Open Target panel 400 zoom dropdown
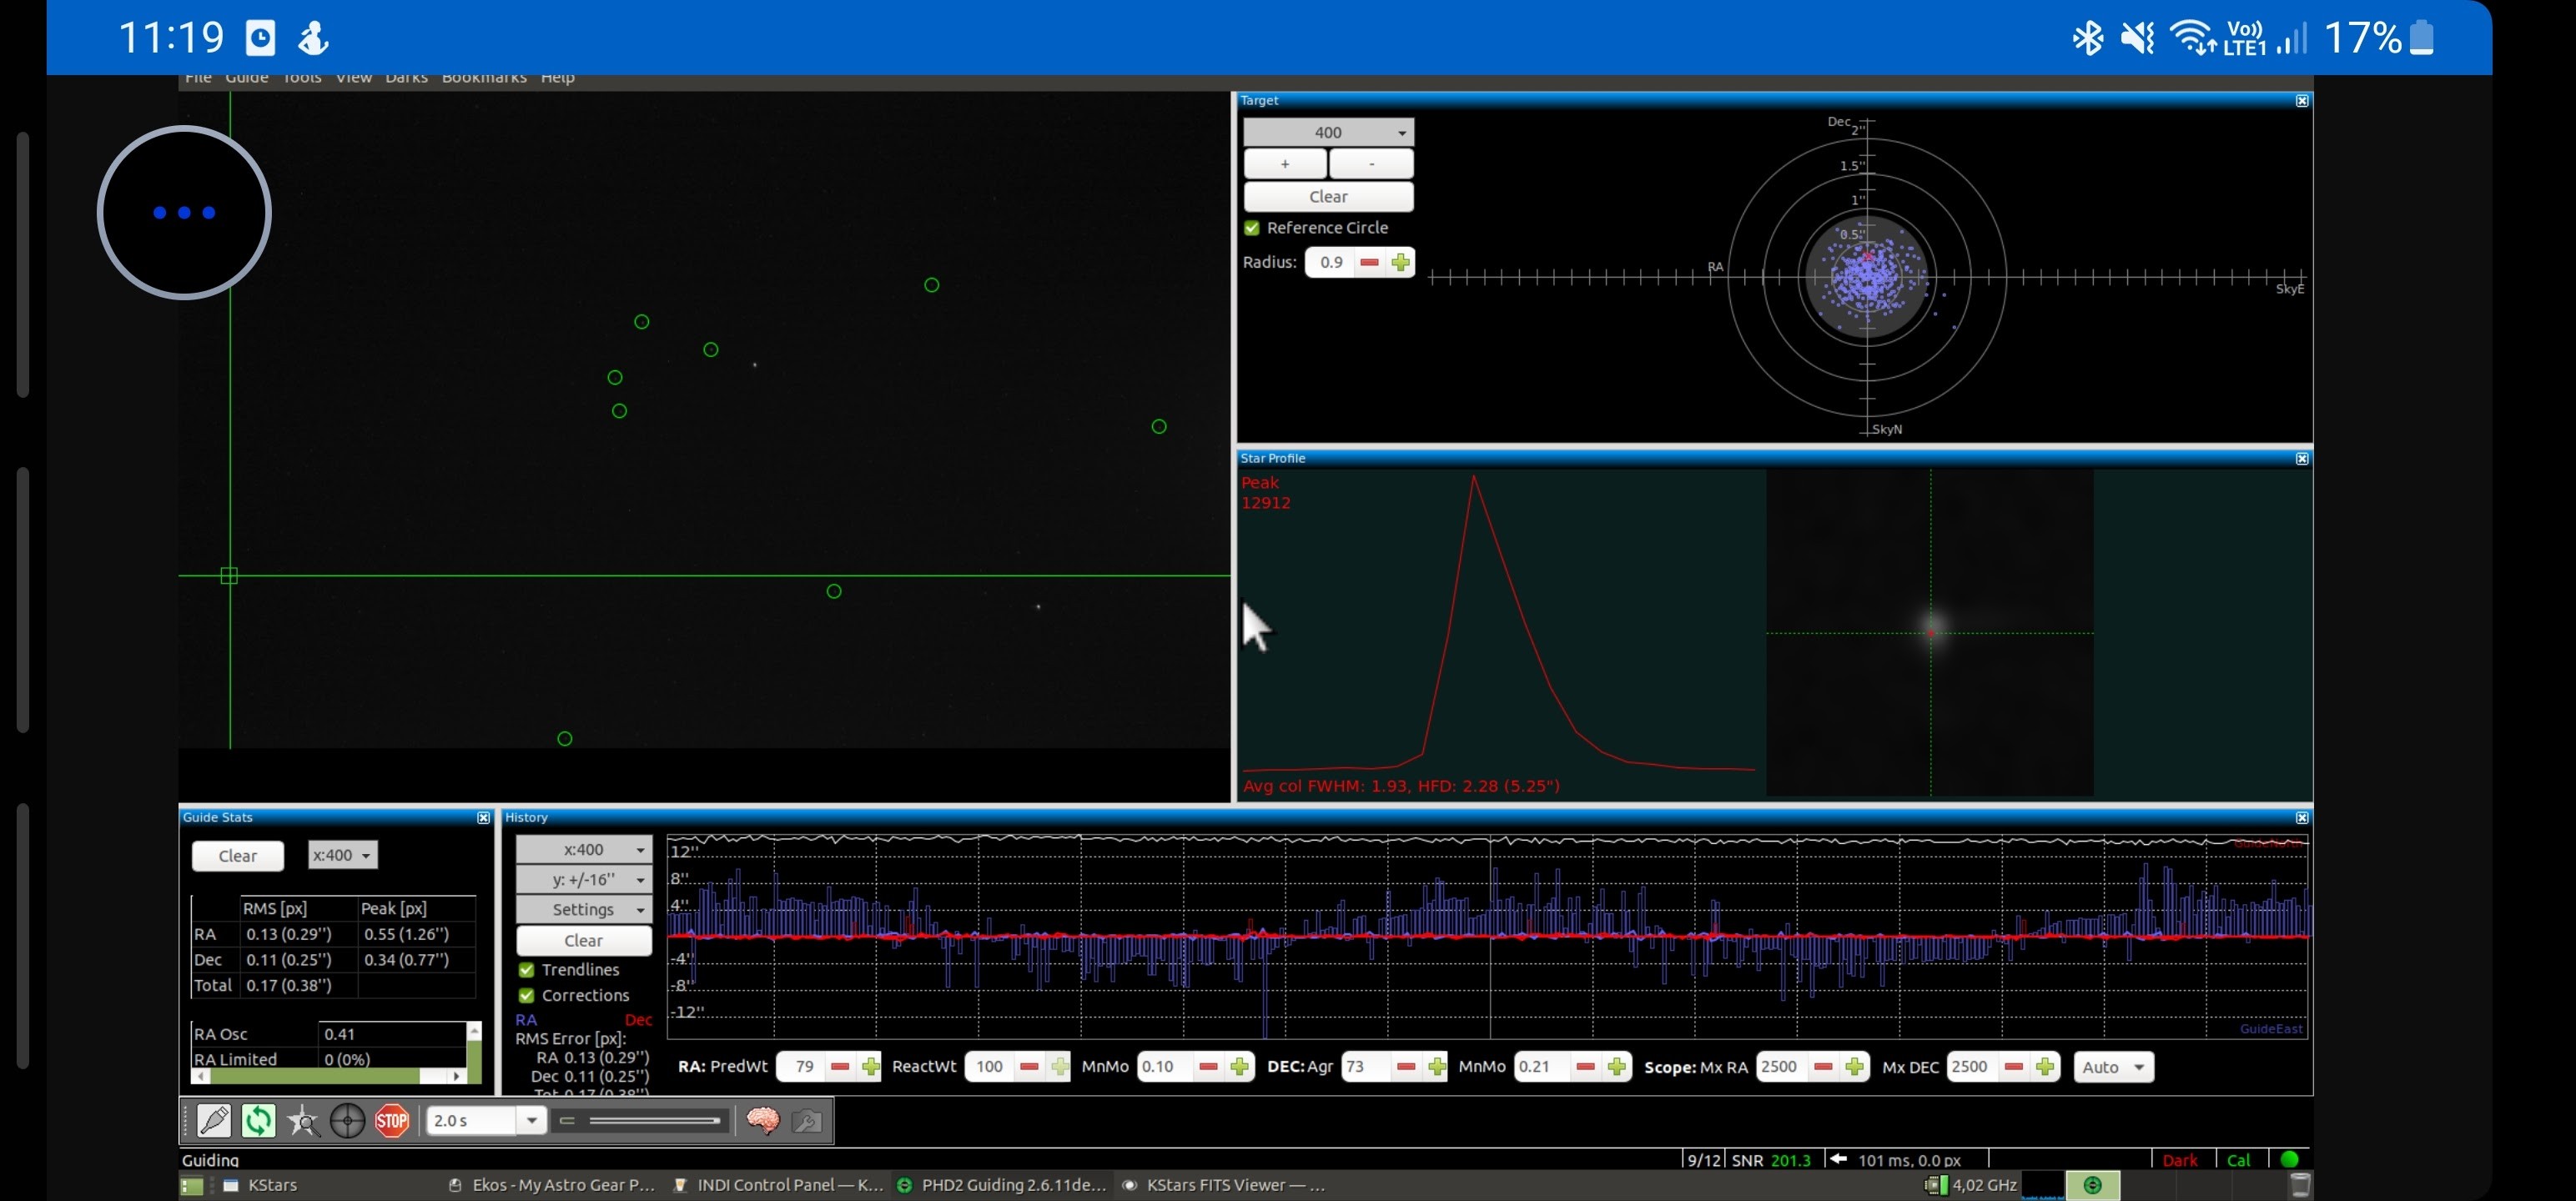The image size is (2576, 1201). pyautogui.click(x=1328, y=132)
